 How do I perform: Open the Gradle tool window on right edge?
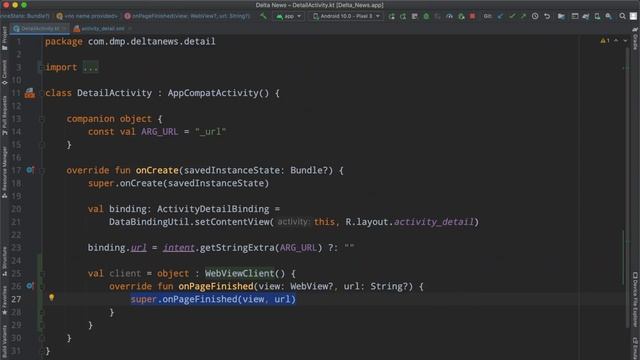pyautogui.click(x=635, y=39)
